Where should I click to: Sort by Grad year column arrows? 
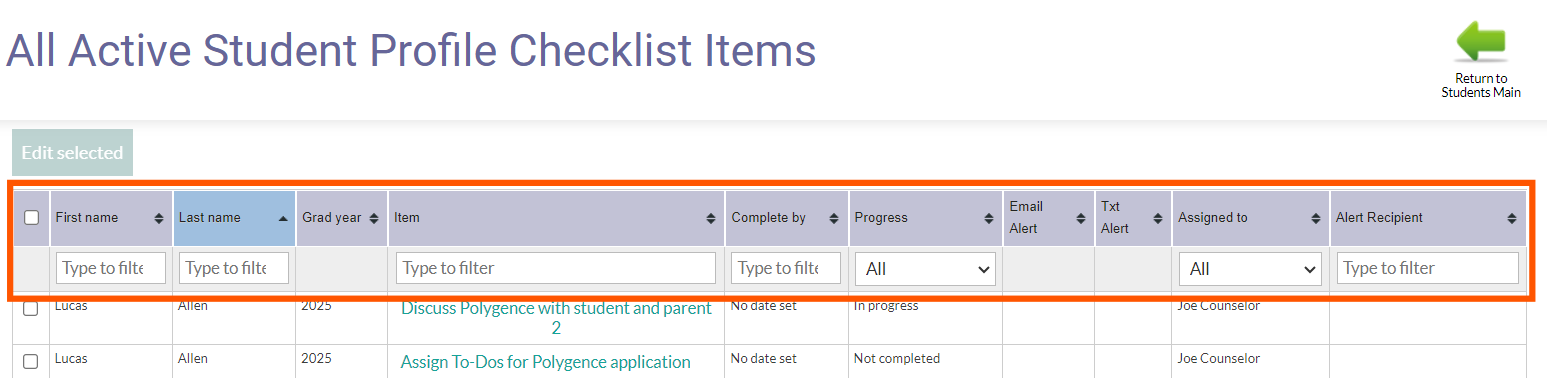(x=374, y=218)
